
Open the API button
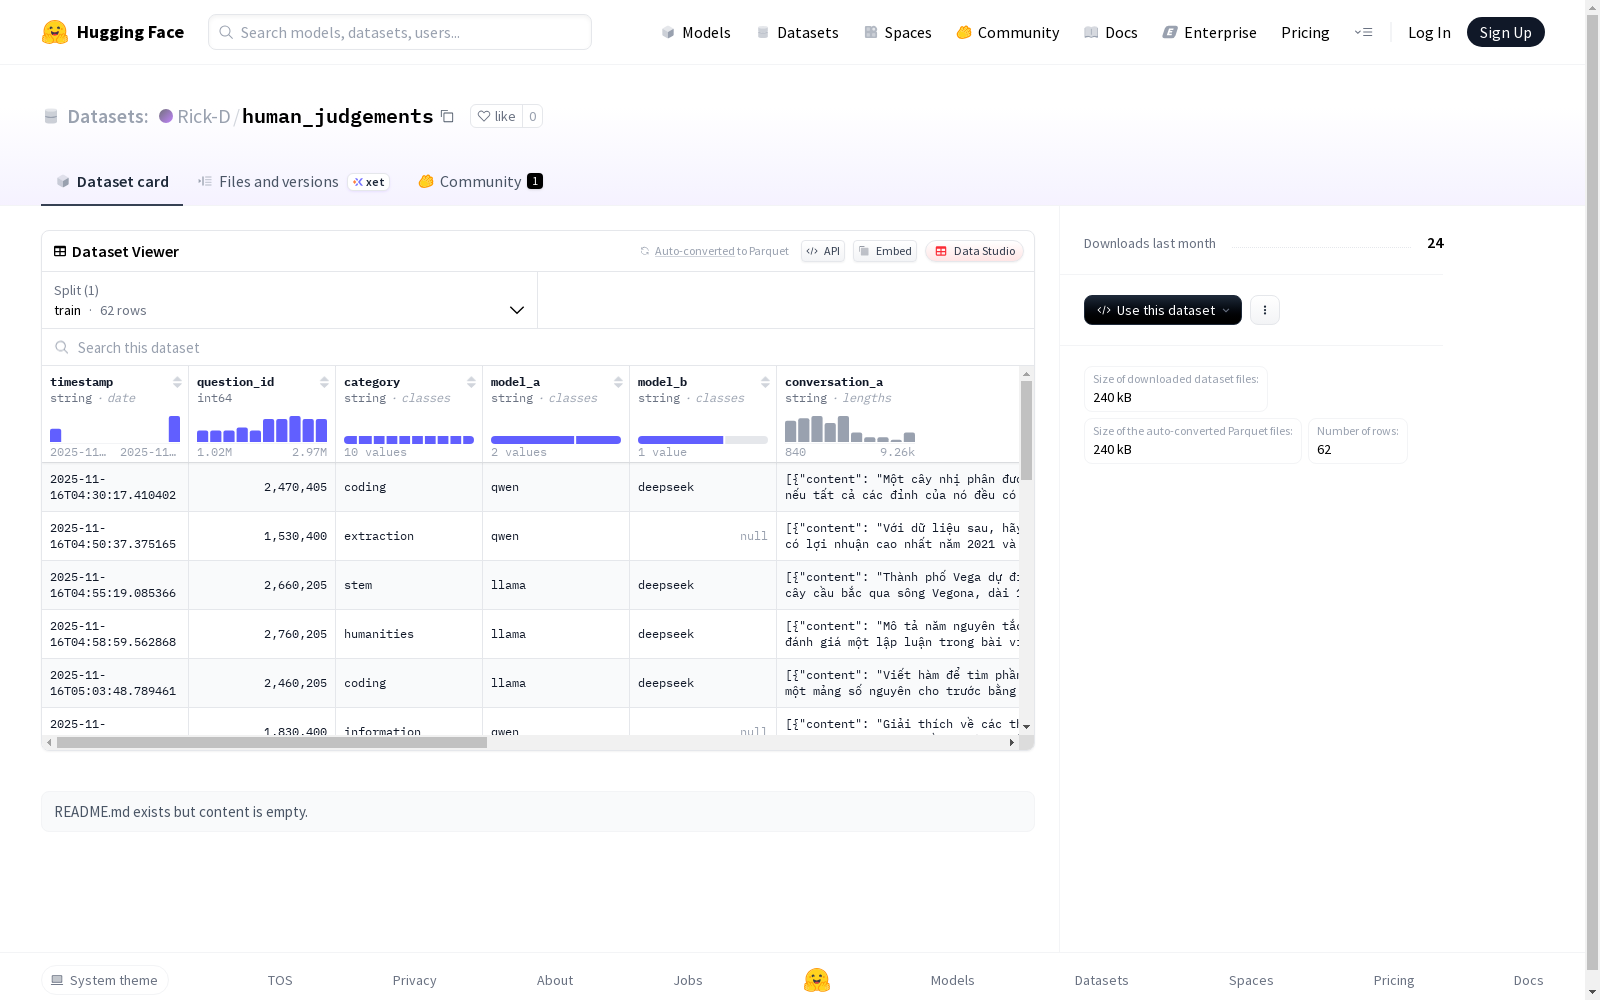click(823, 251)
